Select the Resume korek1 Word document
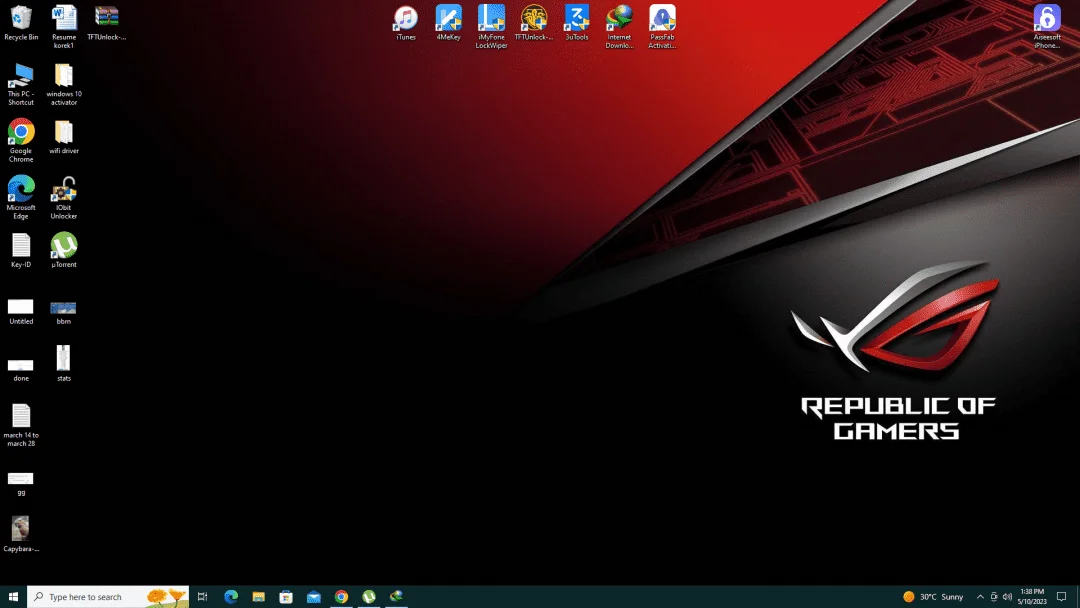This screenshot has height=608, width=1080. click(x=63, y=26)
